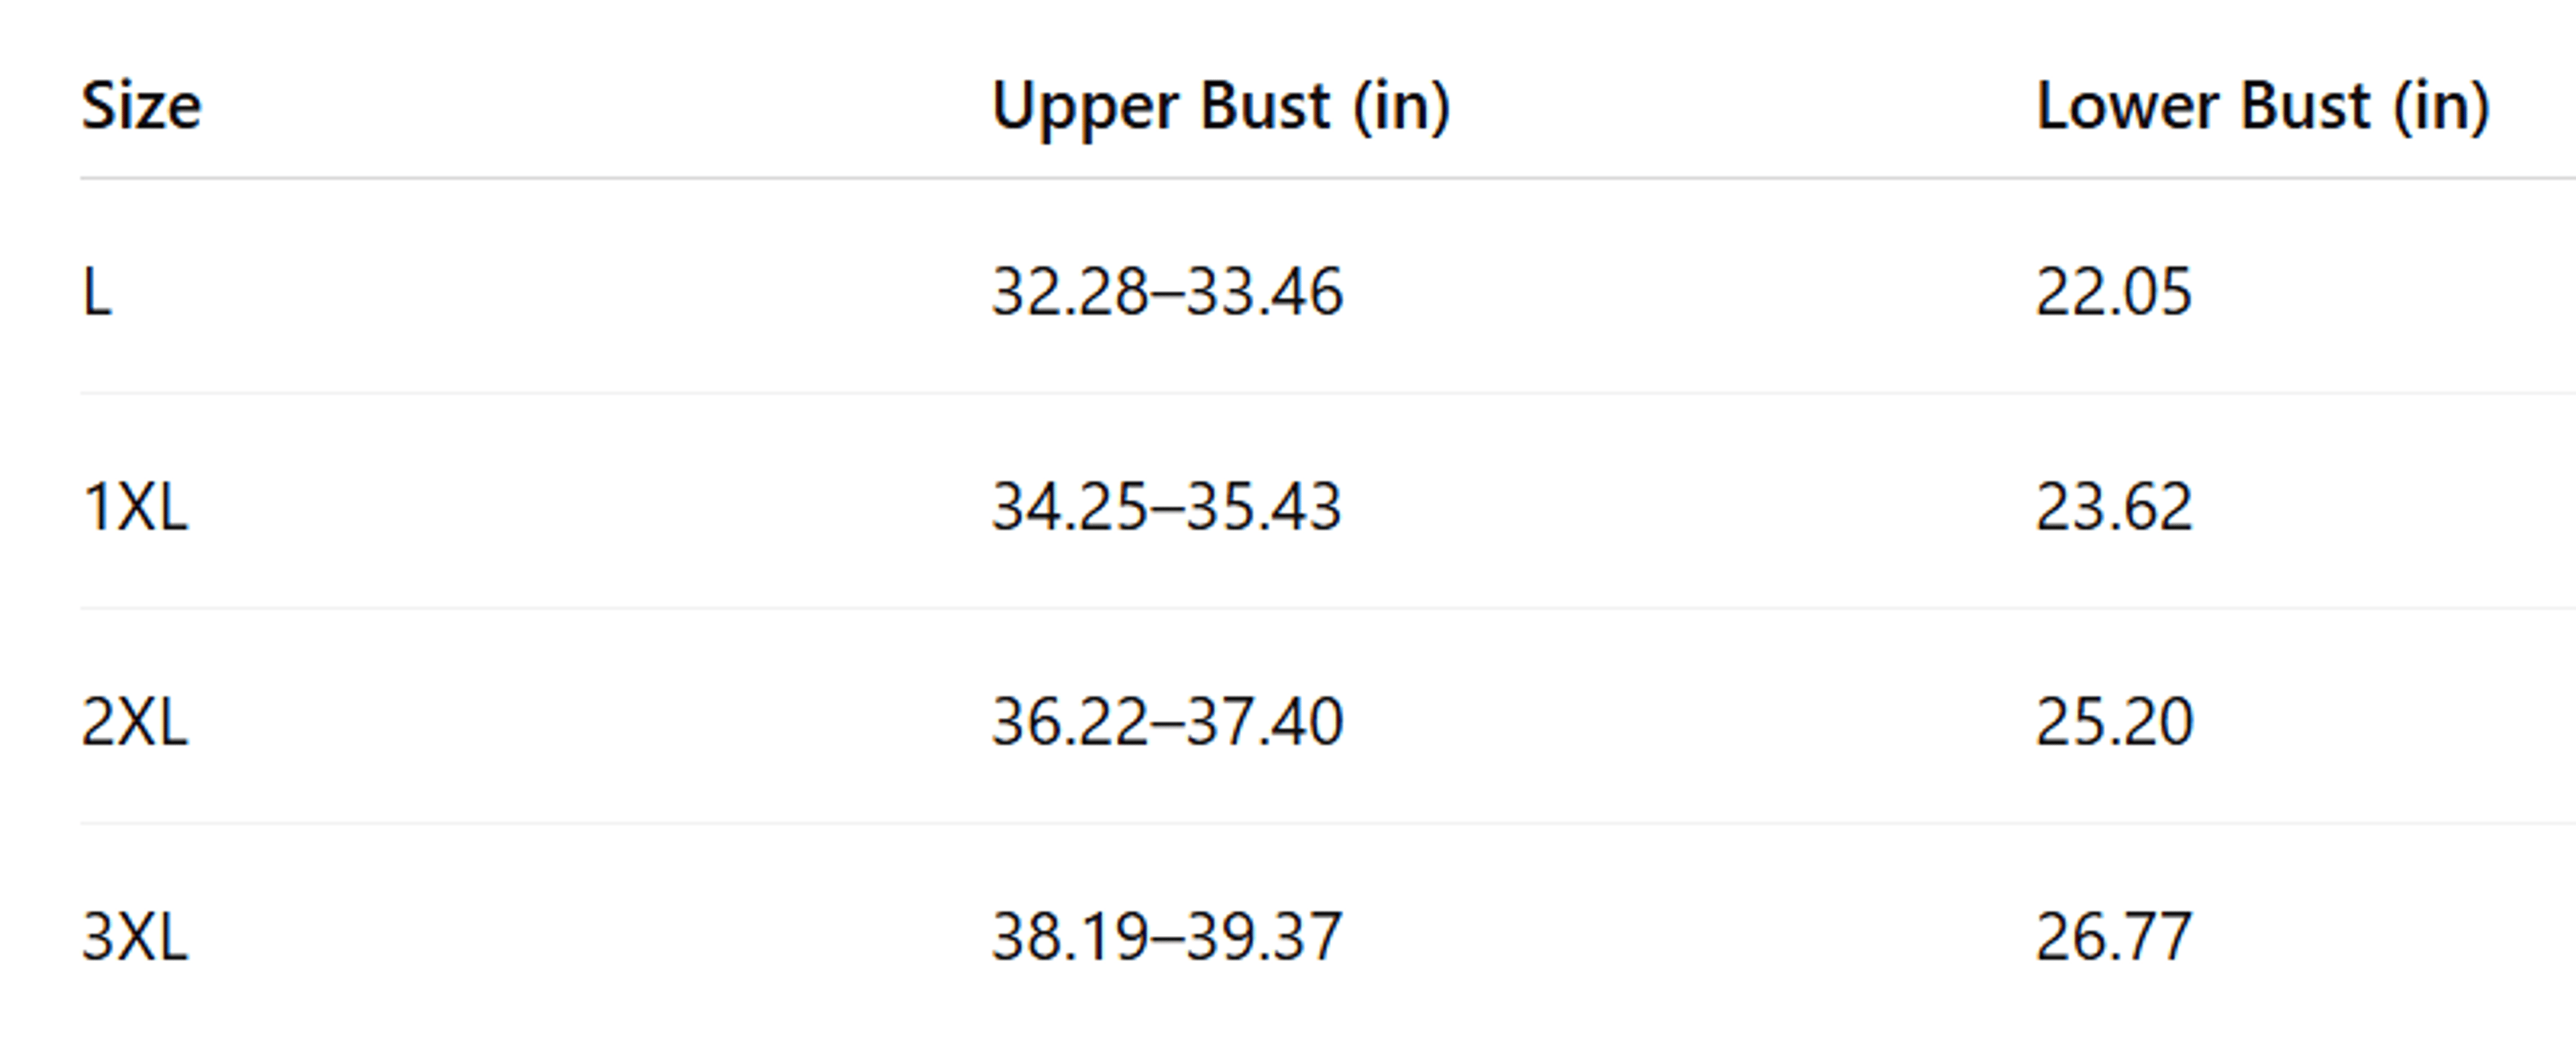Select the 3XL size cell

(135, 937)
